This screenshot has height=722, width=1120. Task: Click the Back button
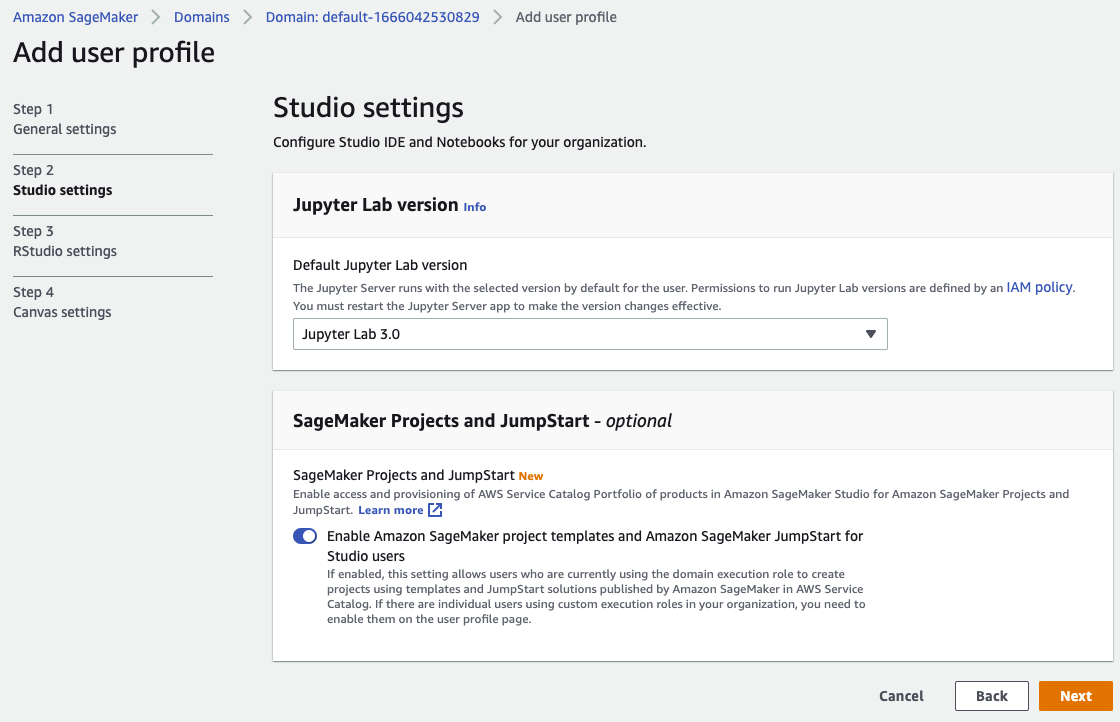991,696
